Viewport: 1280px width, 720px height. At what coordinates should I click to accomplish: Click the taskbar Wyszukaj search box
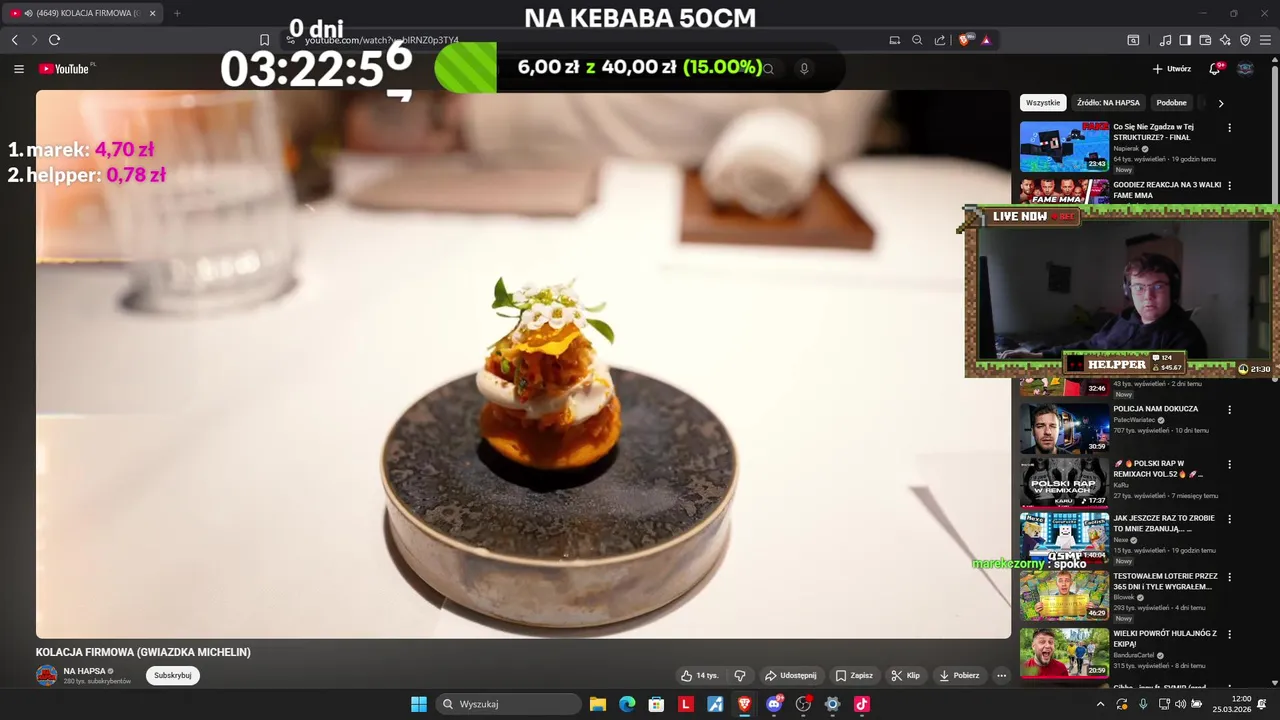509,704
